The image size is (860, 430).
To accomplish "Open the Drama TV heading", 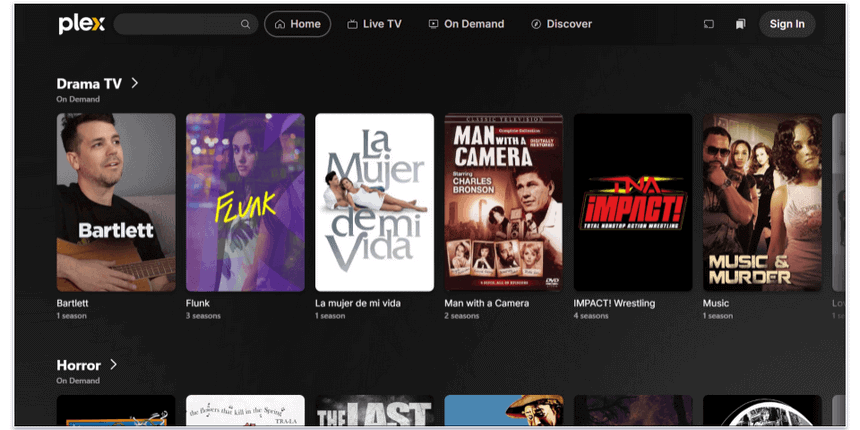I will pos(89,84).
